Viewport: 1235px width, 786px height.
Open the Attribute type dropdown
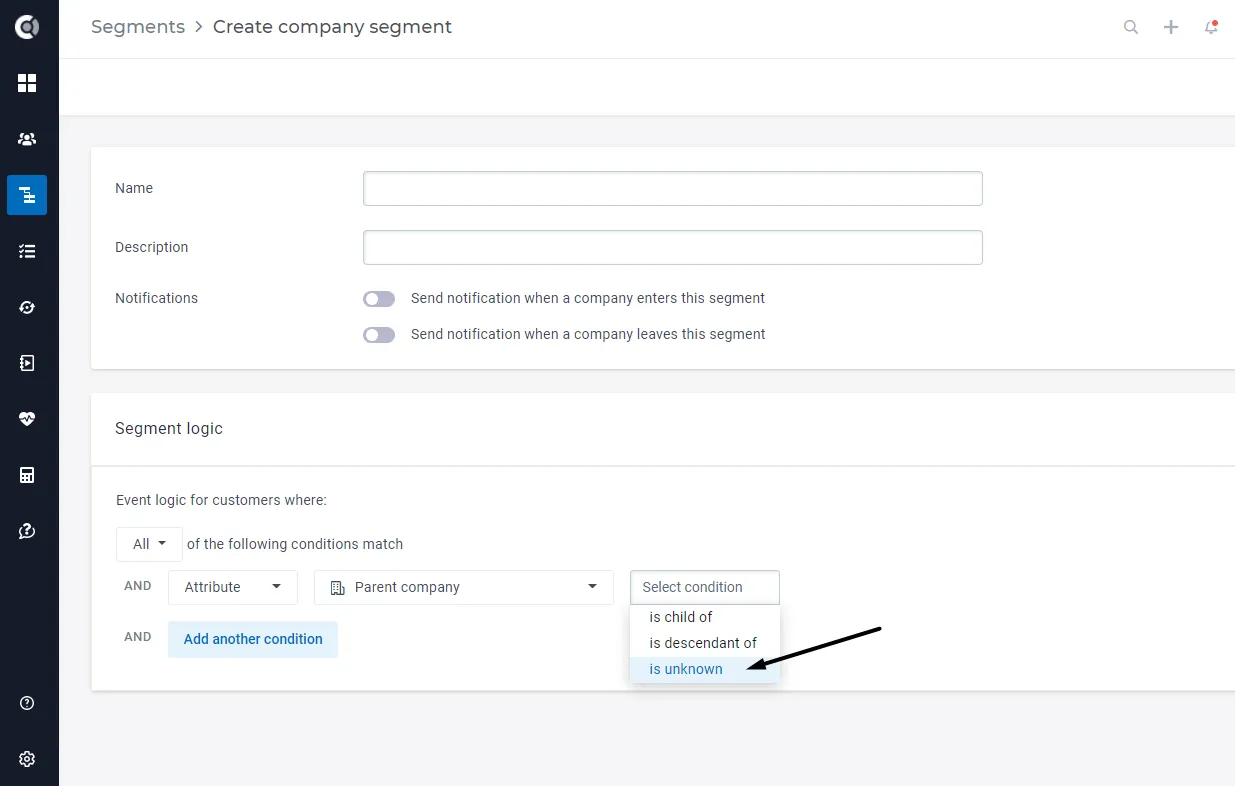click(233, 587)
